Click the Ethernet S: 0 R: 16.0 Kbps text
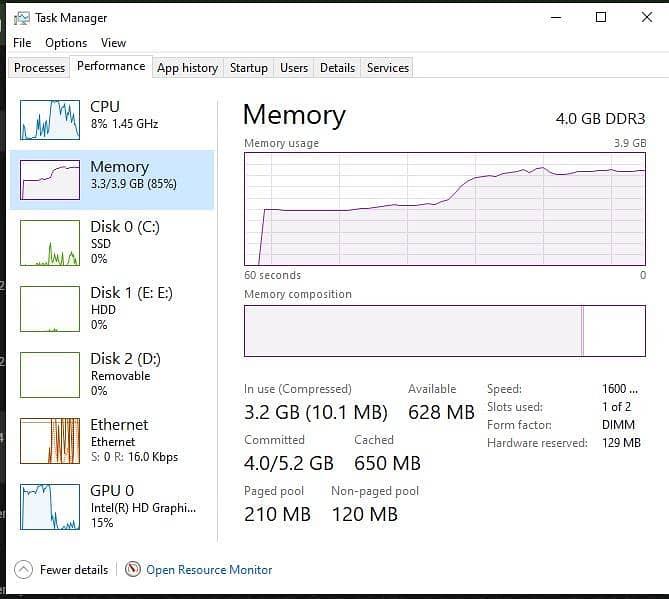 [x=134, y=457]
